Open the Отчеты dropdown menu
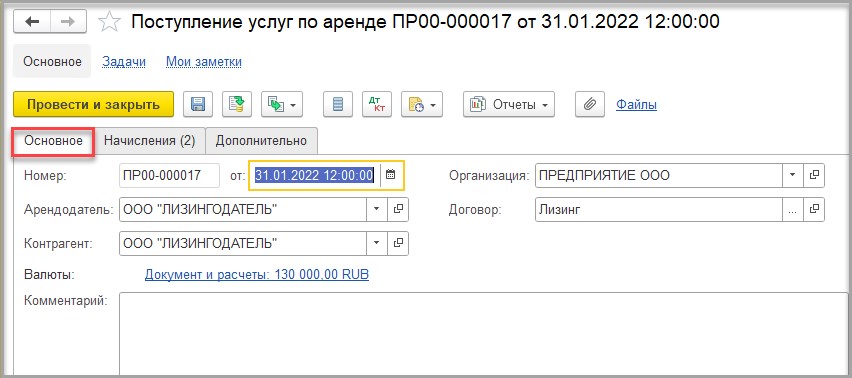 point(509,104)
